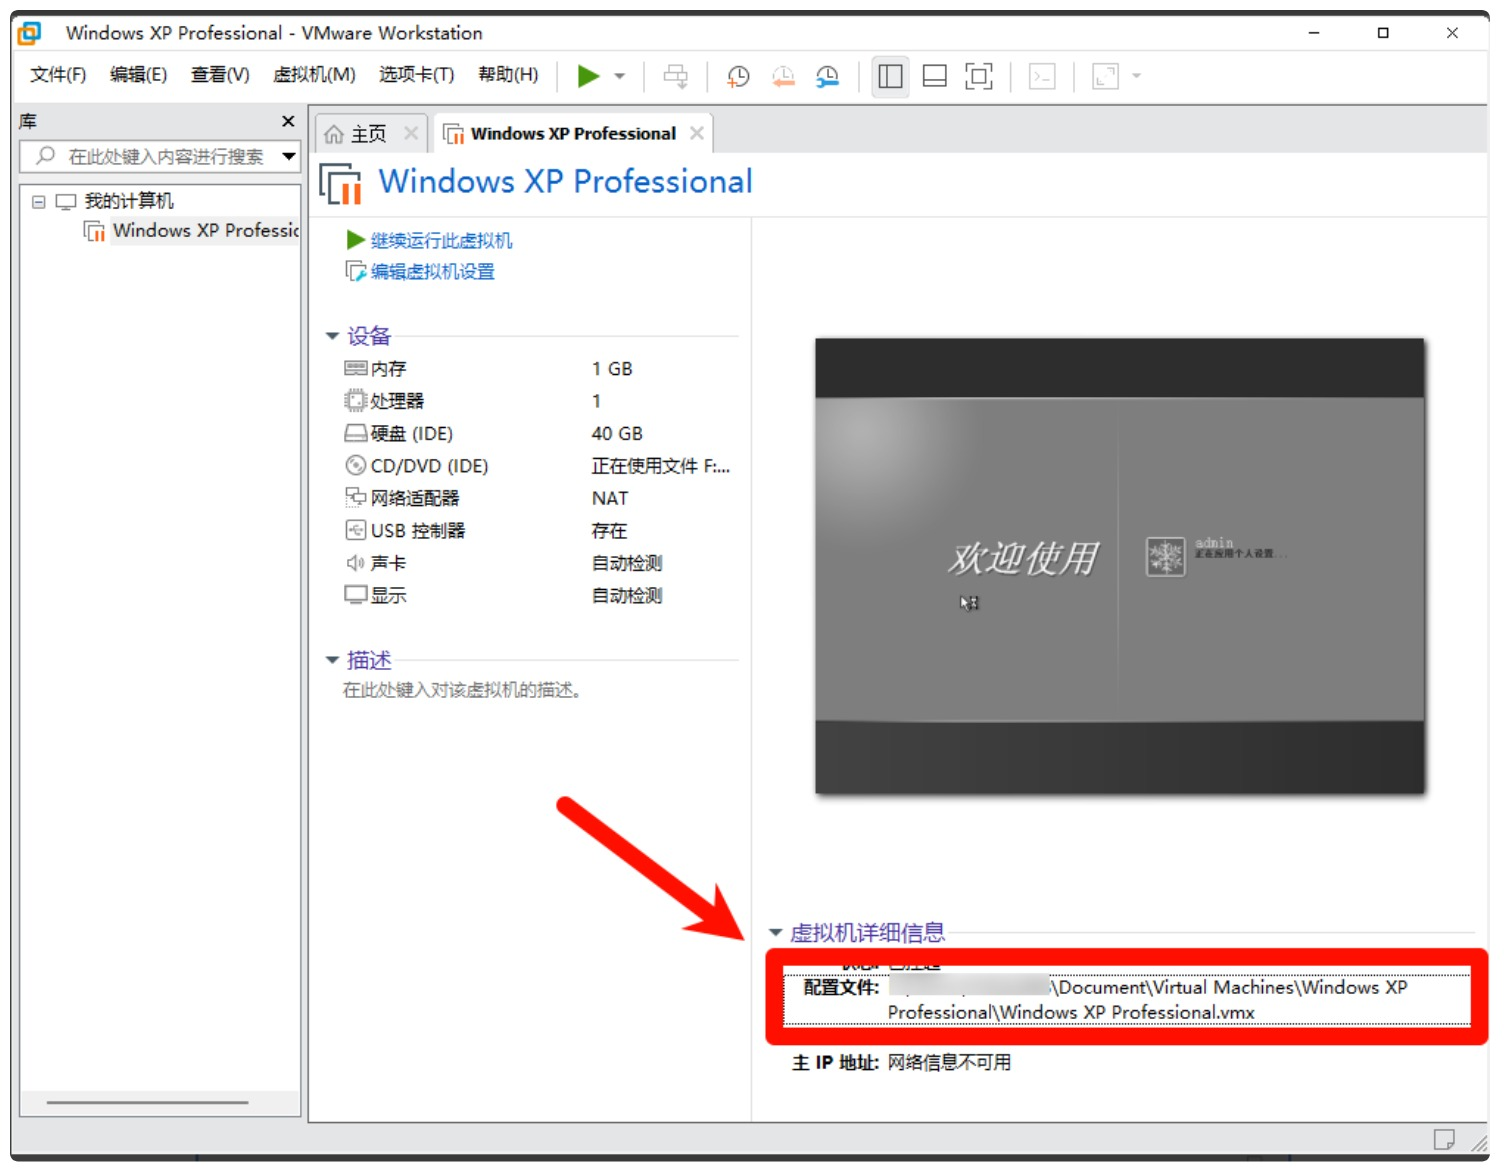Open library search filter dropdown
This screenshot has width=1504, height=1172.
pos(289,156)
